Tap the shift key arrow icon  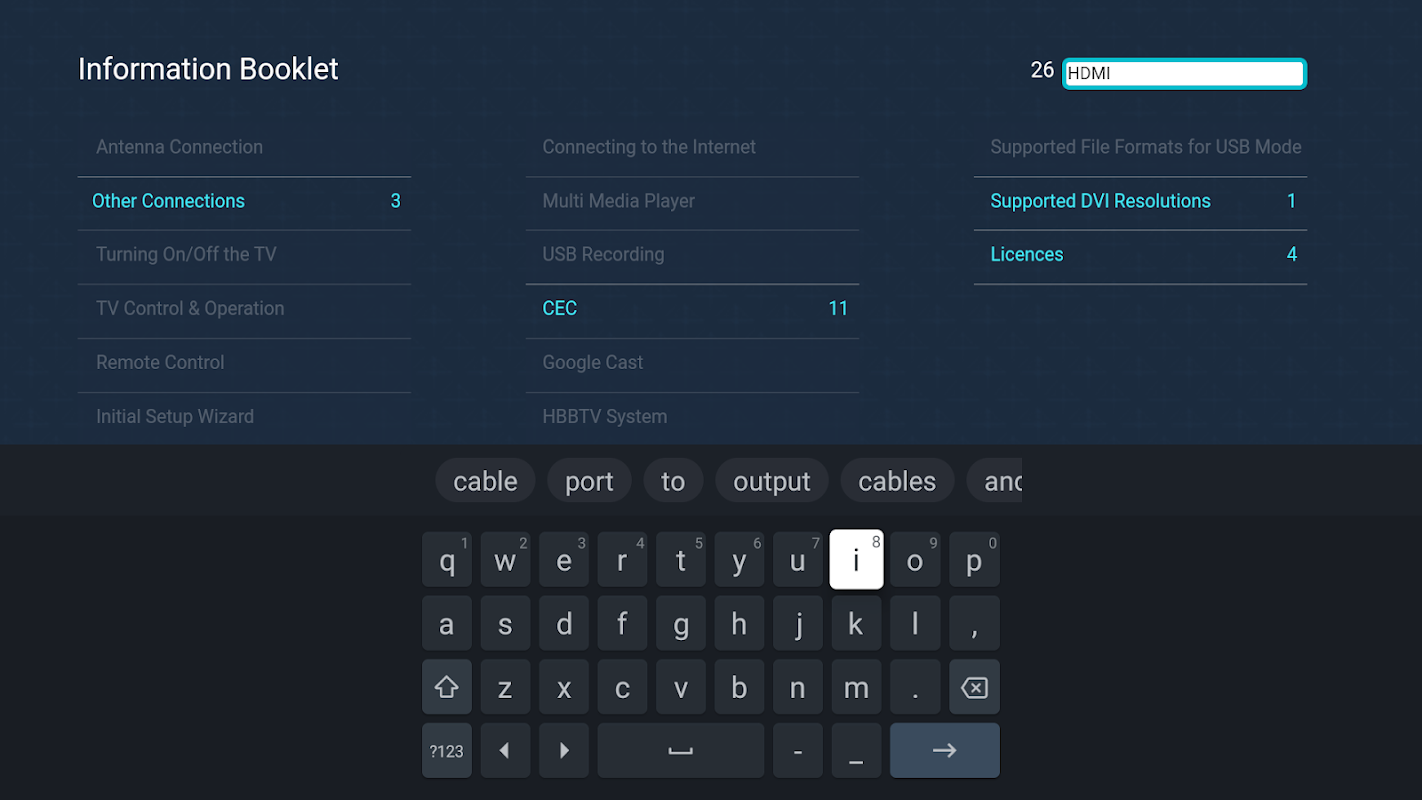click(446, 687)
